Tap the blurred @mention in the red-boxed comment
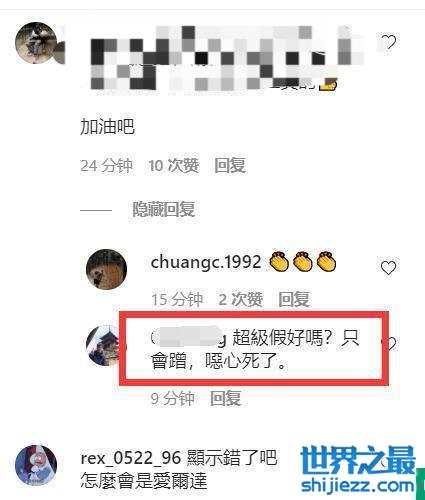 click(189, 337)
